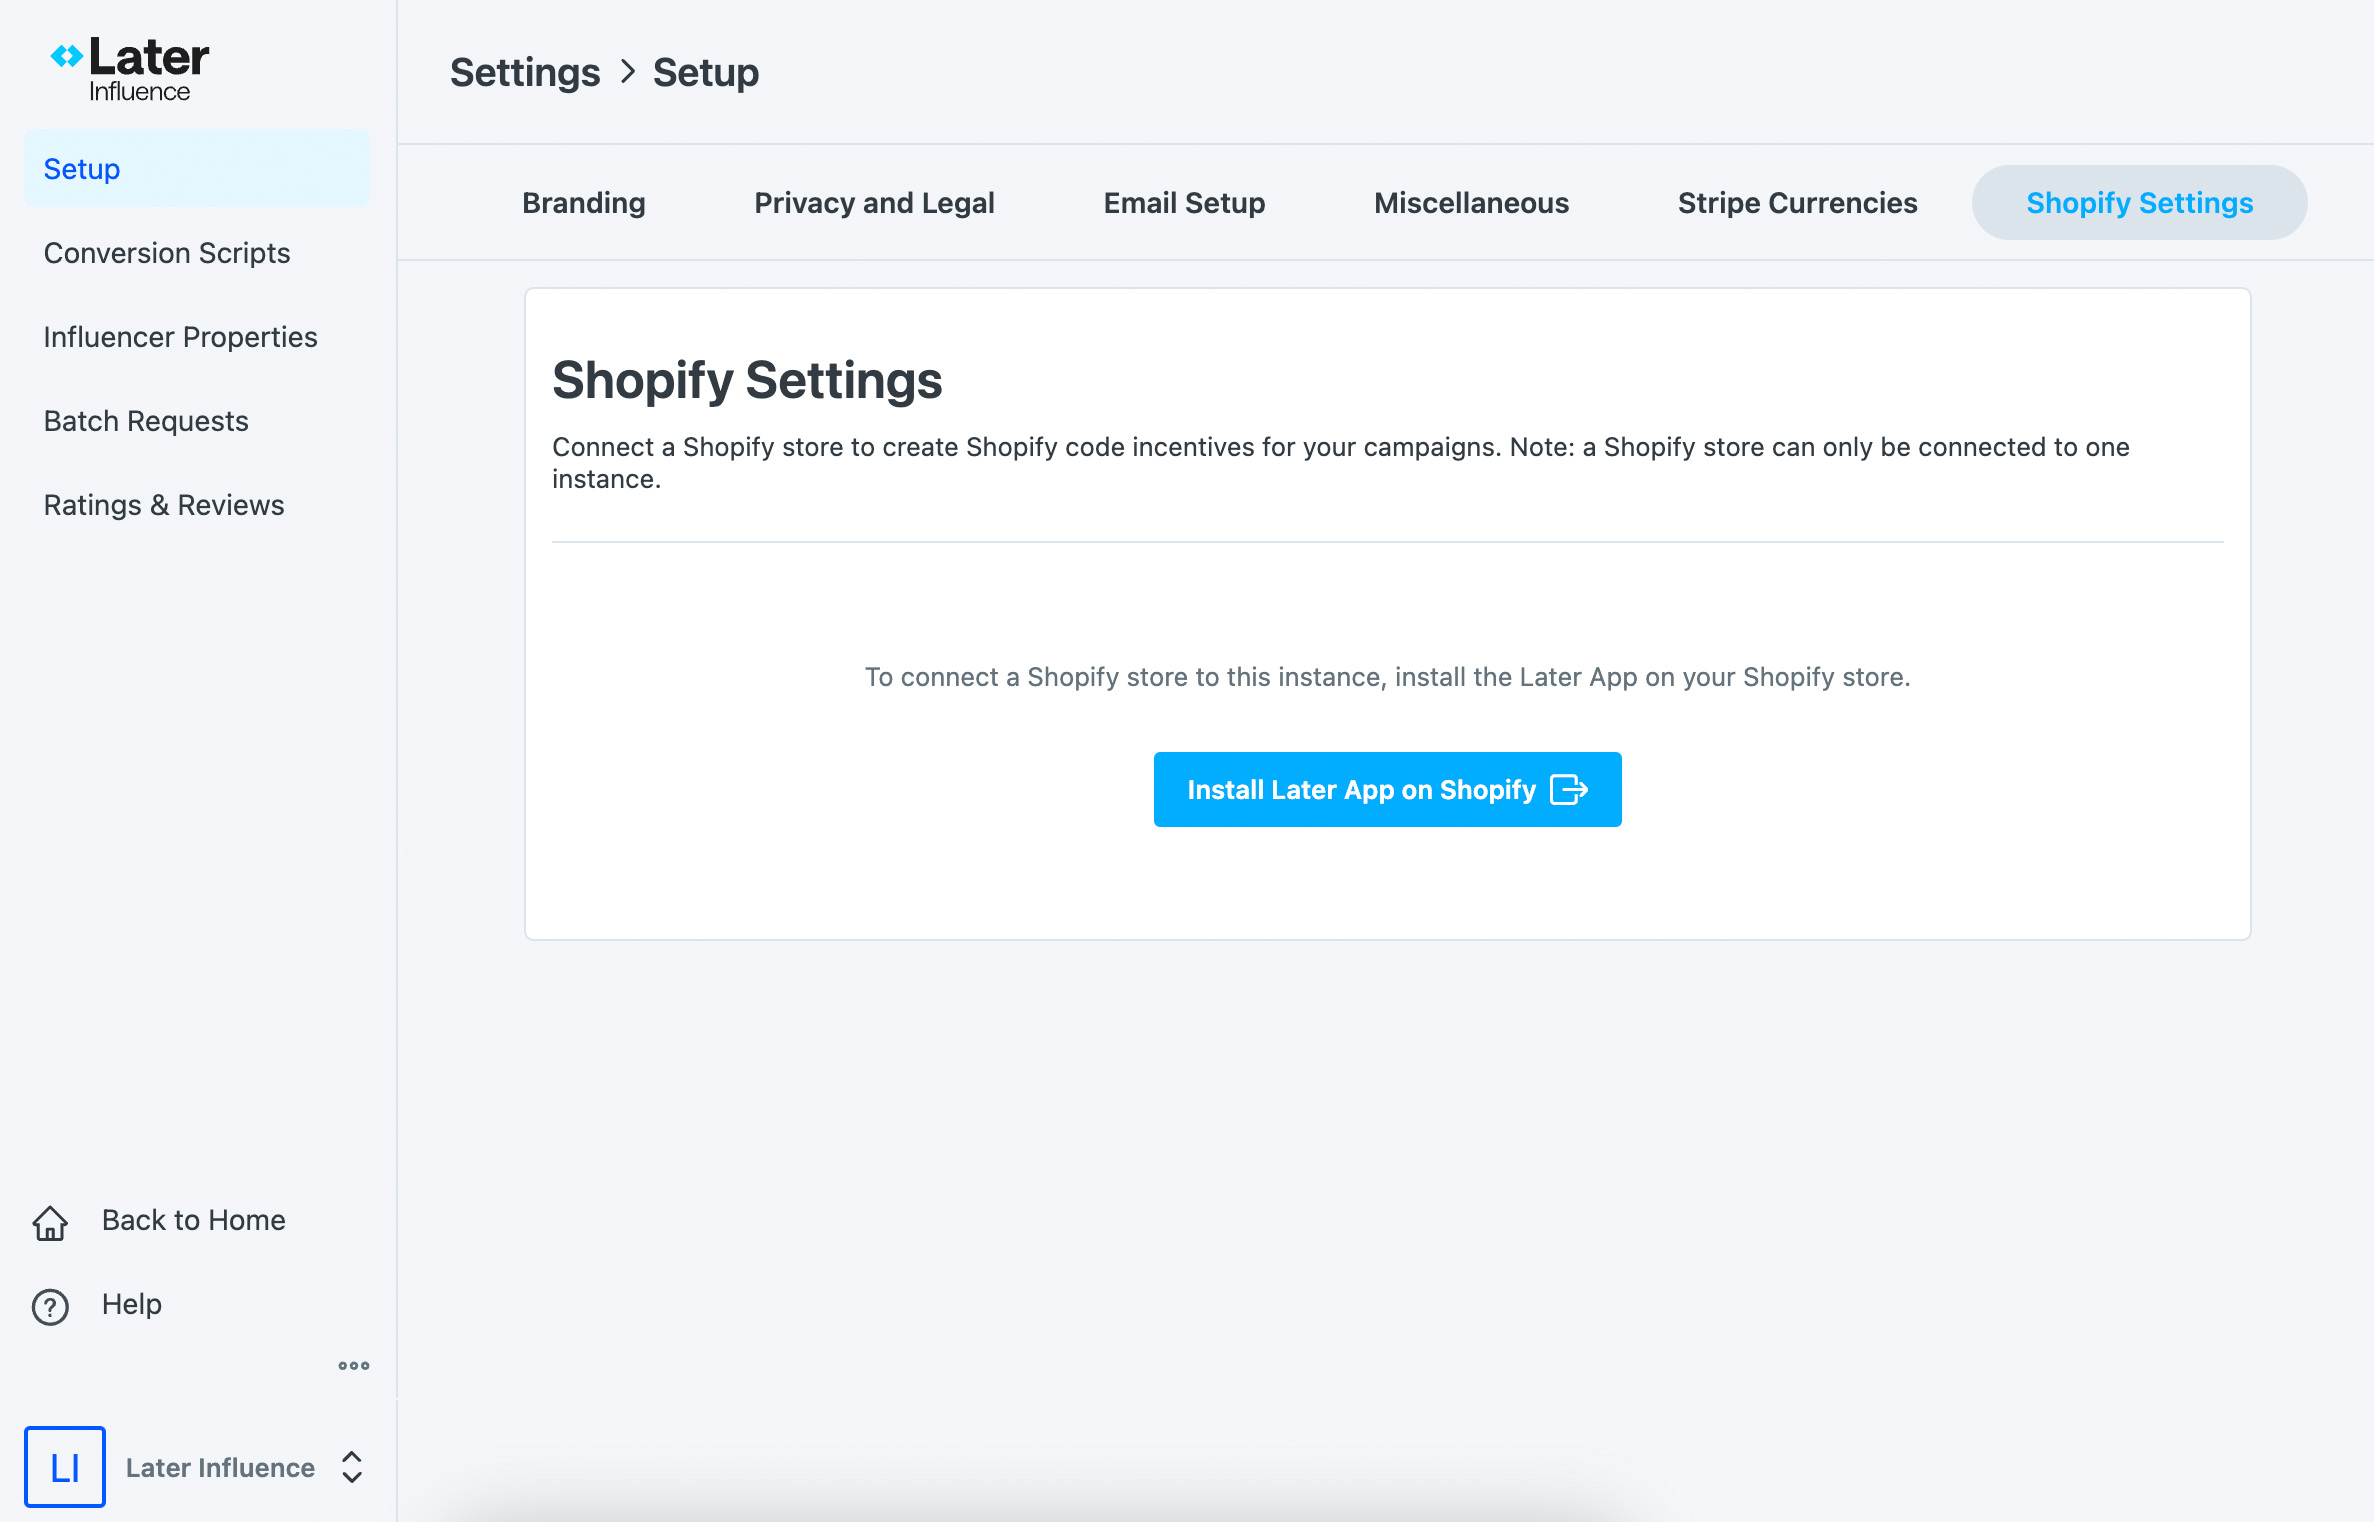Switch to the Privacy and Legal tab
The image size is (2374, 1522).
(874, 203)
